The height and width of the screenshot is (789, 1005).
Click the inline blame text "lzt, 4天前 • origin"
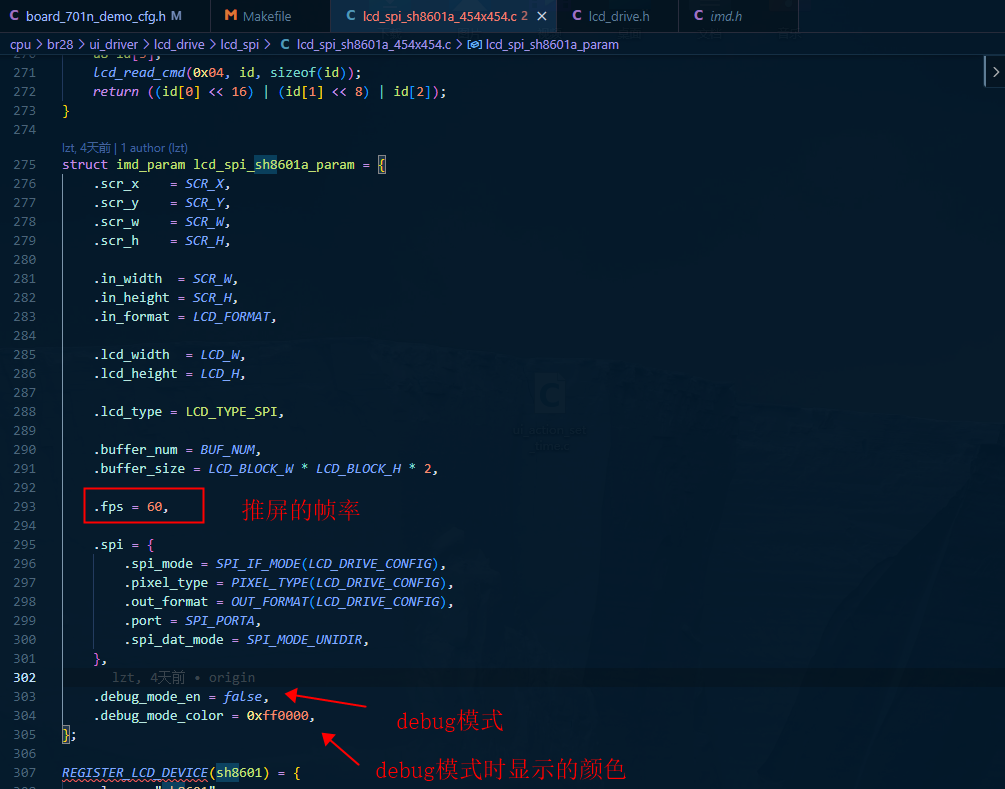click(x=183, y=677)
